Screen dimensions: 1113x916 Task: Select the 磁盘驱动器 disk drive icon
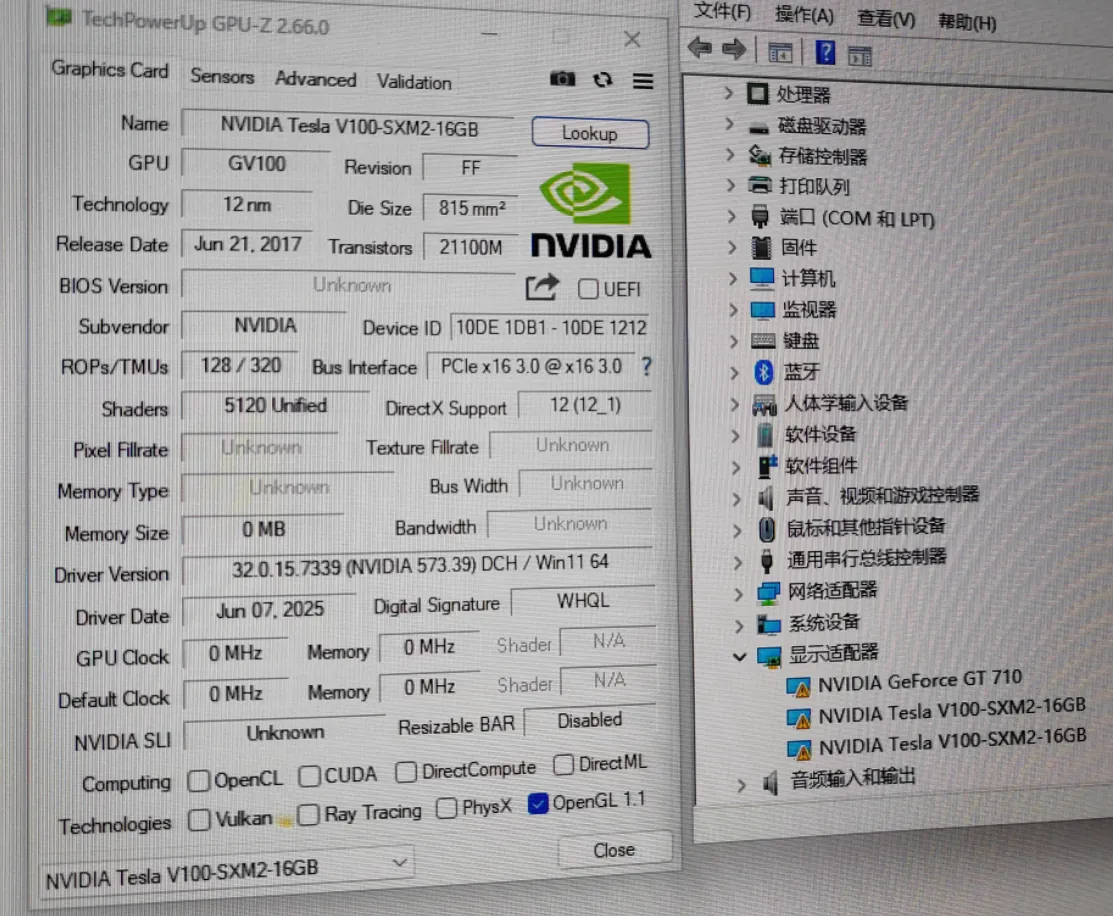[x=759, y=128]
